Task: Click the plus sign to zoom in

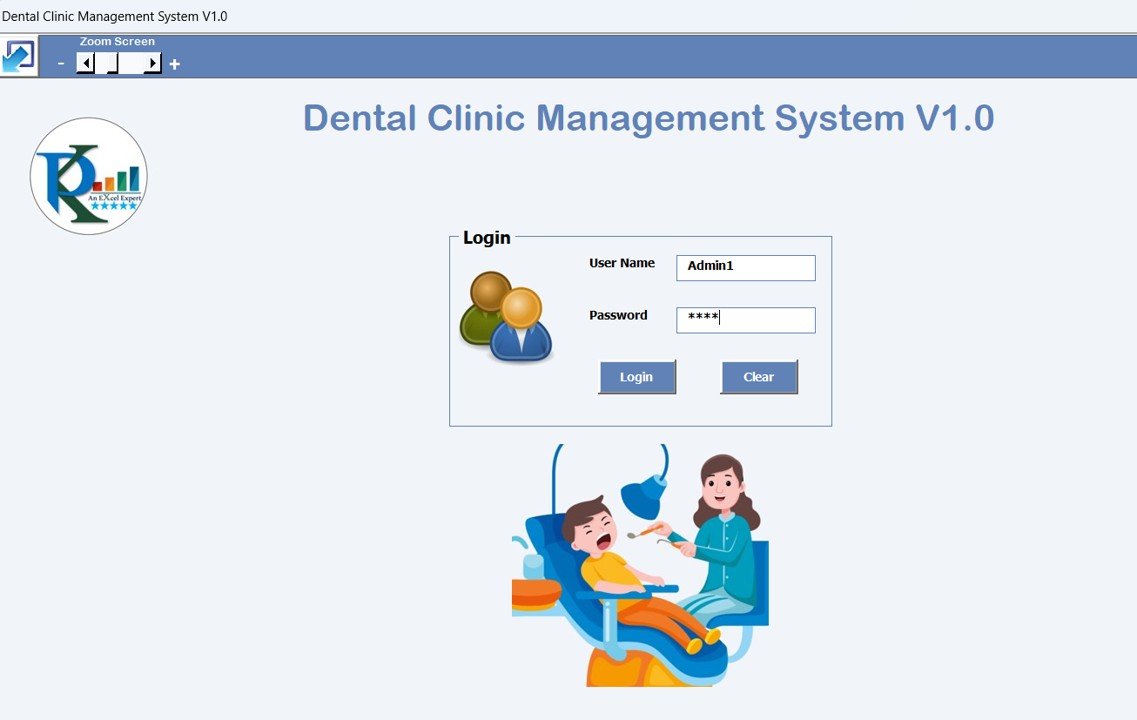Action: [x=175, y=65]
